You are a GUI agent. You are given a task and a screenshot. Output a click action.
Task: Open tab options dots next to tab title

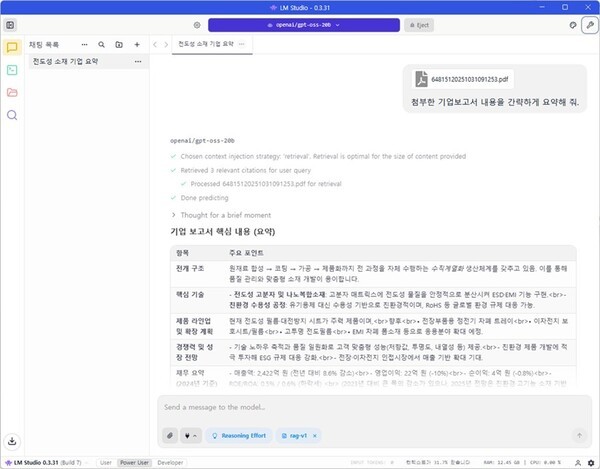tap(241, 44)
